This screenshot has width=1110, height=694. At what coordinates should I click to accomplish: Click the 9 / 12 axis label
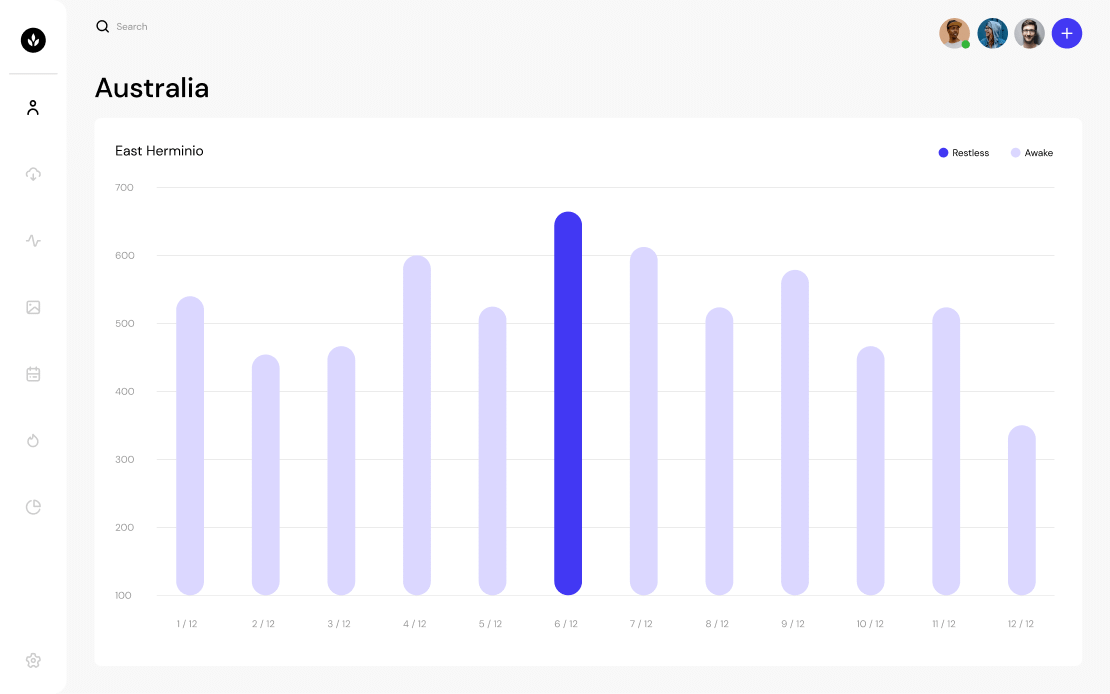tap(793, 624)
